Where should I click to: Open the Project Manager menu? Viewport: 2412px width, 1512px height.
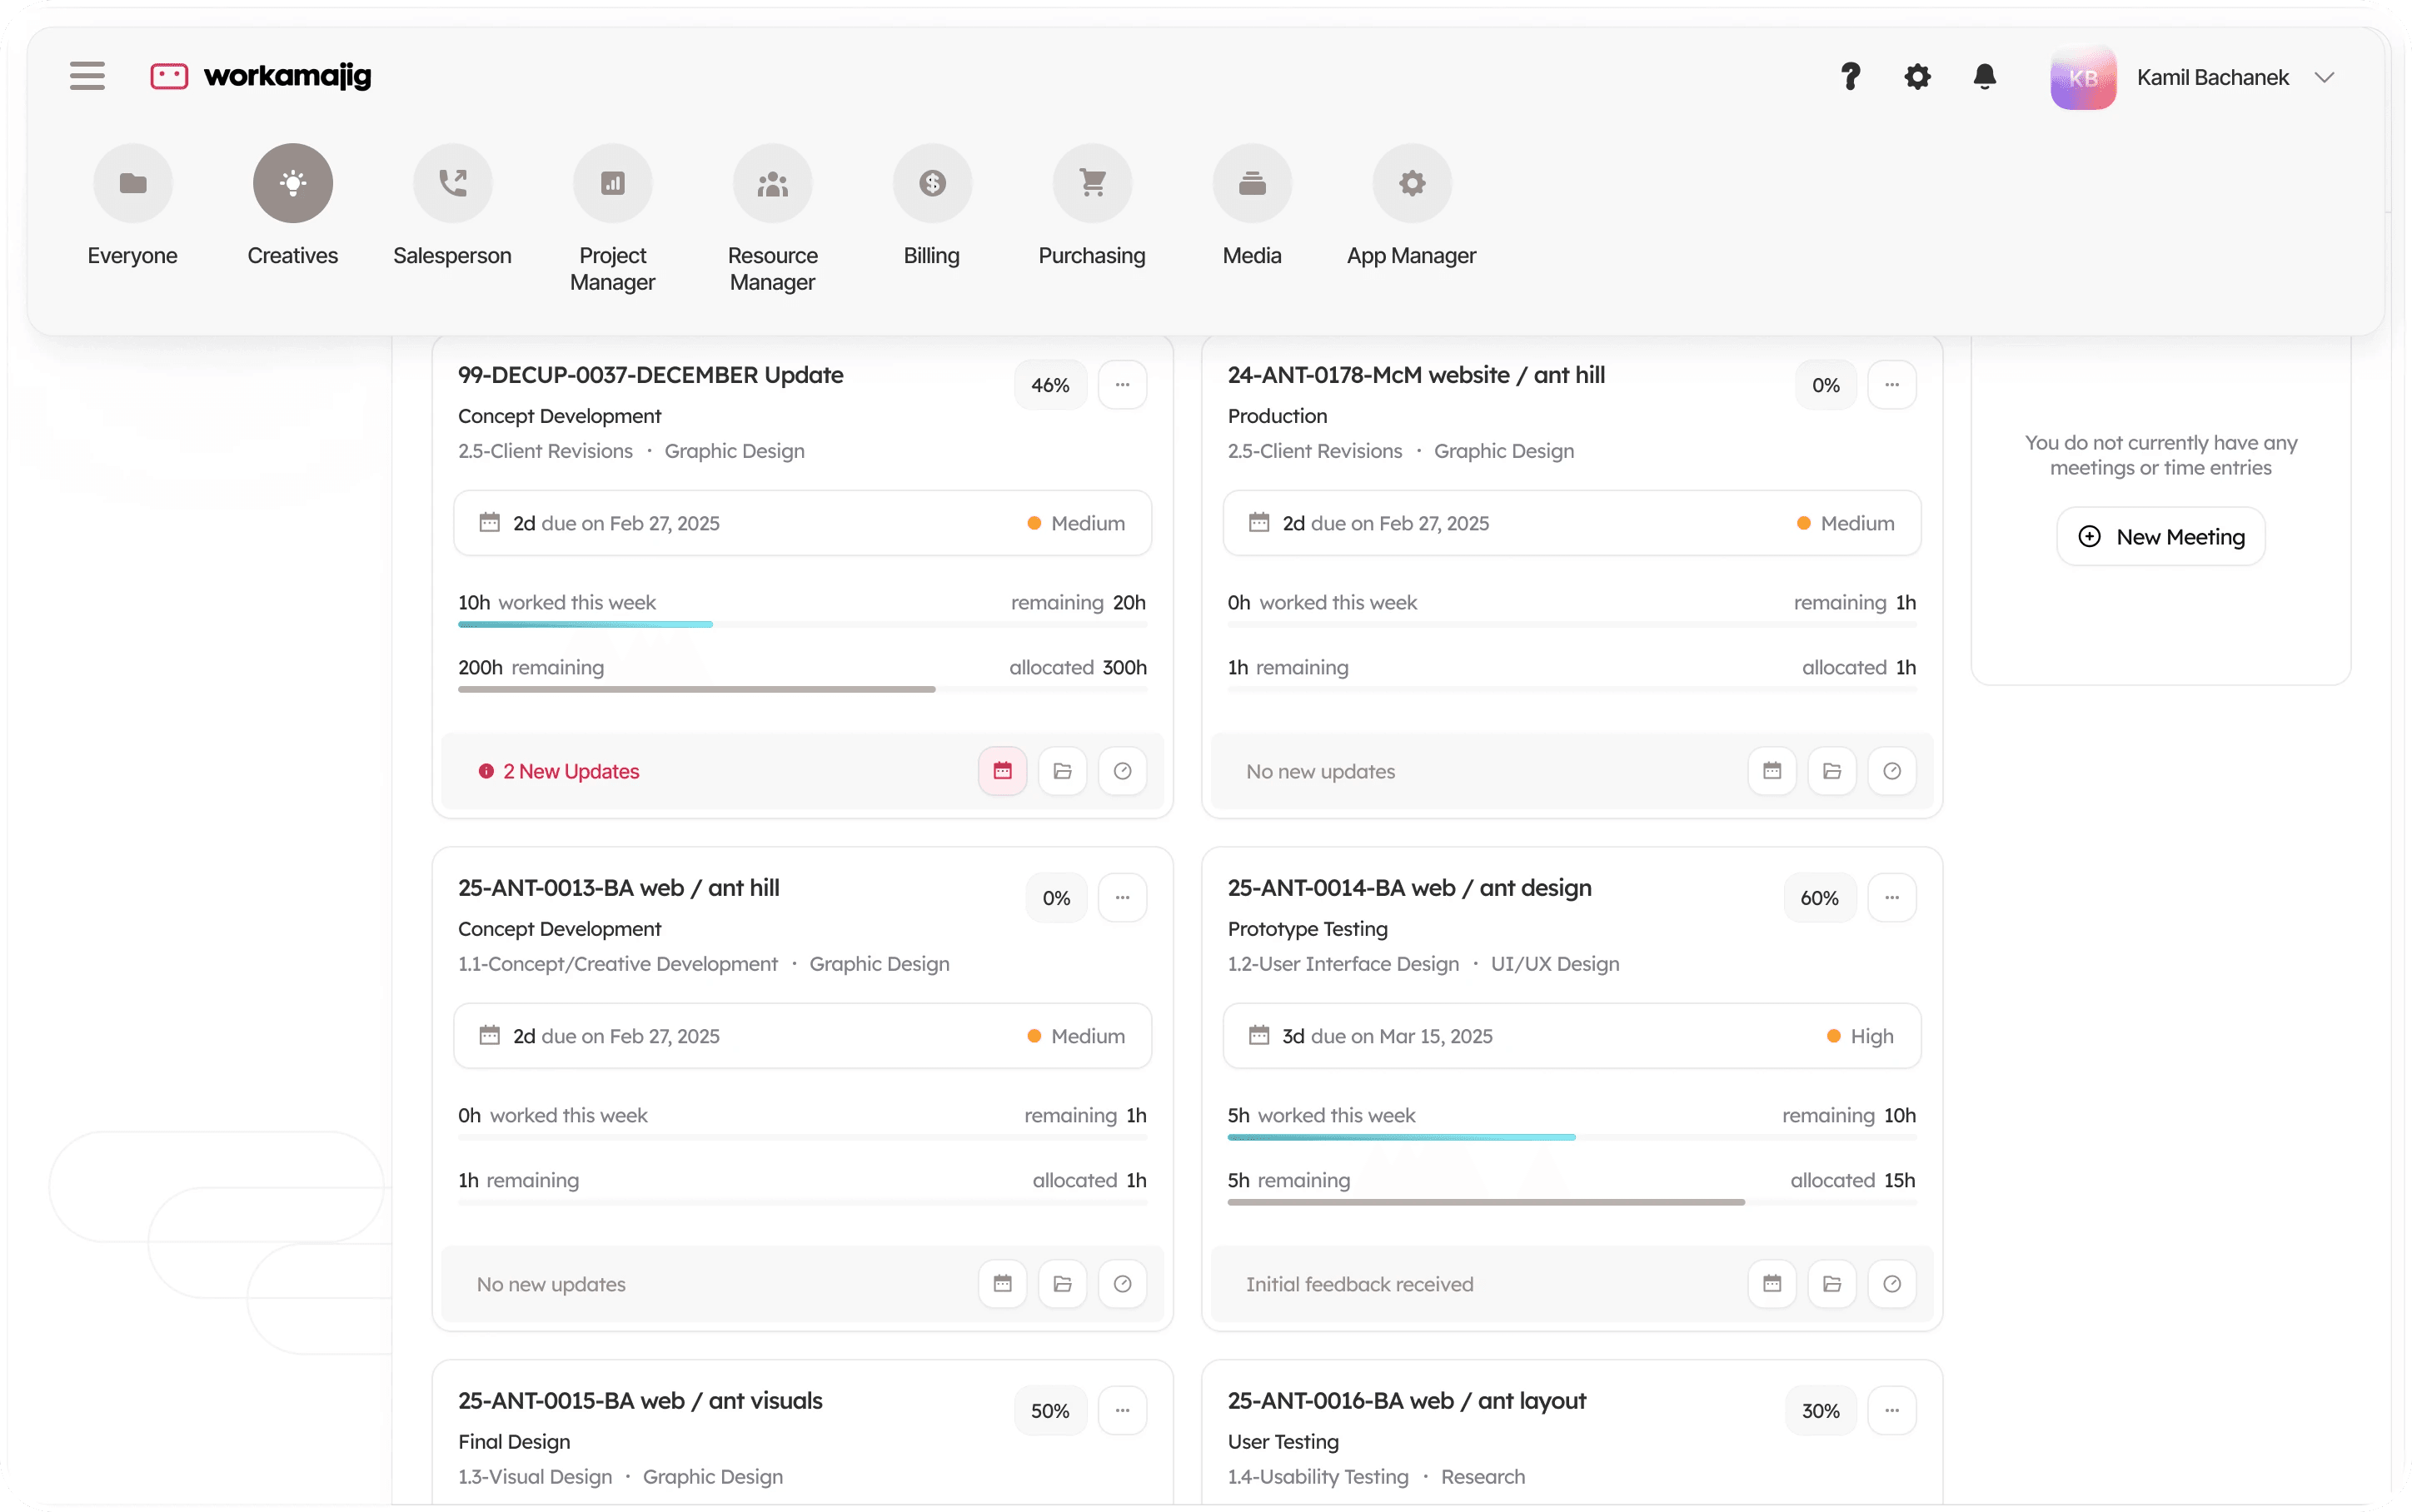[x=613, y=219]
